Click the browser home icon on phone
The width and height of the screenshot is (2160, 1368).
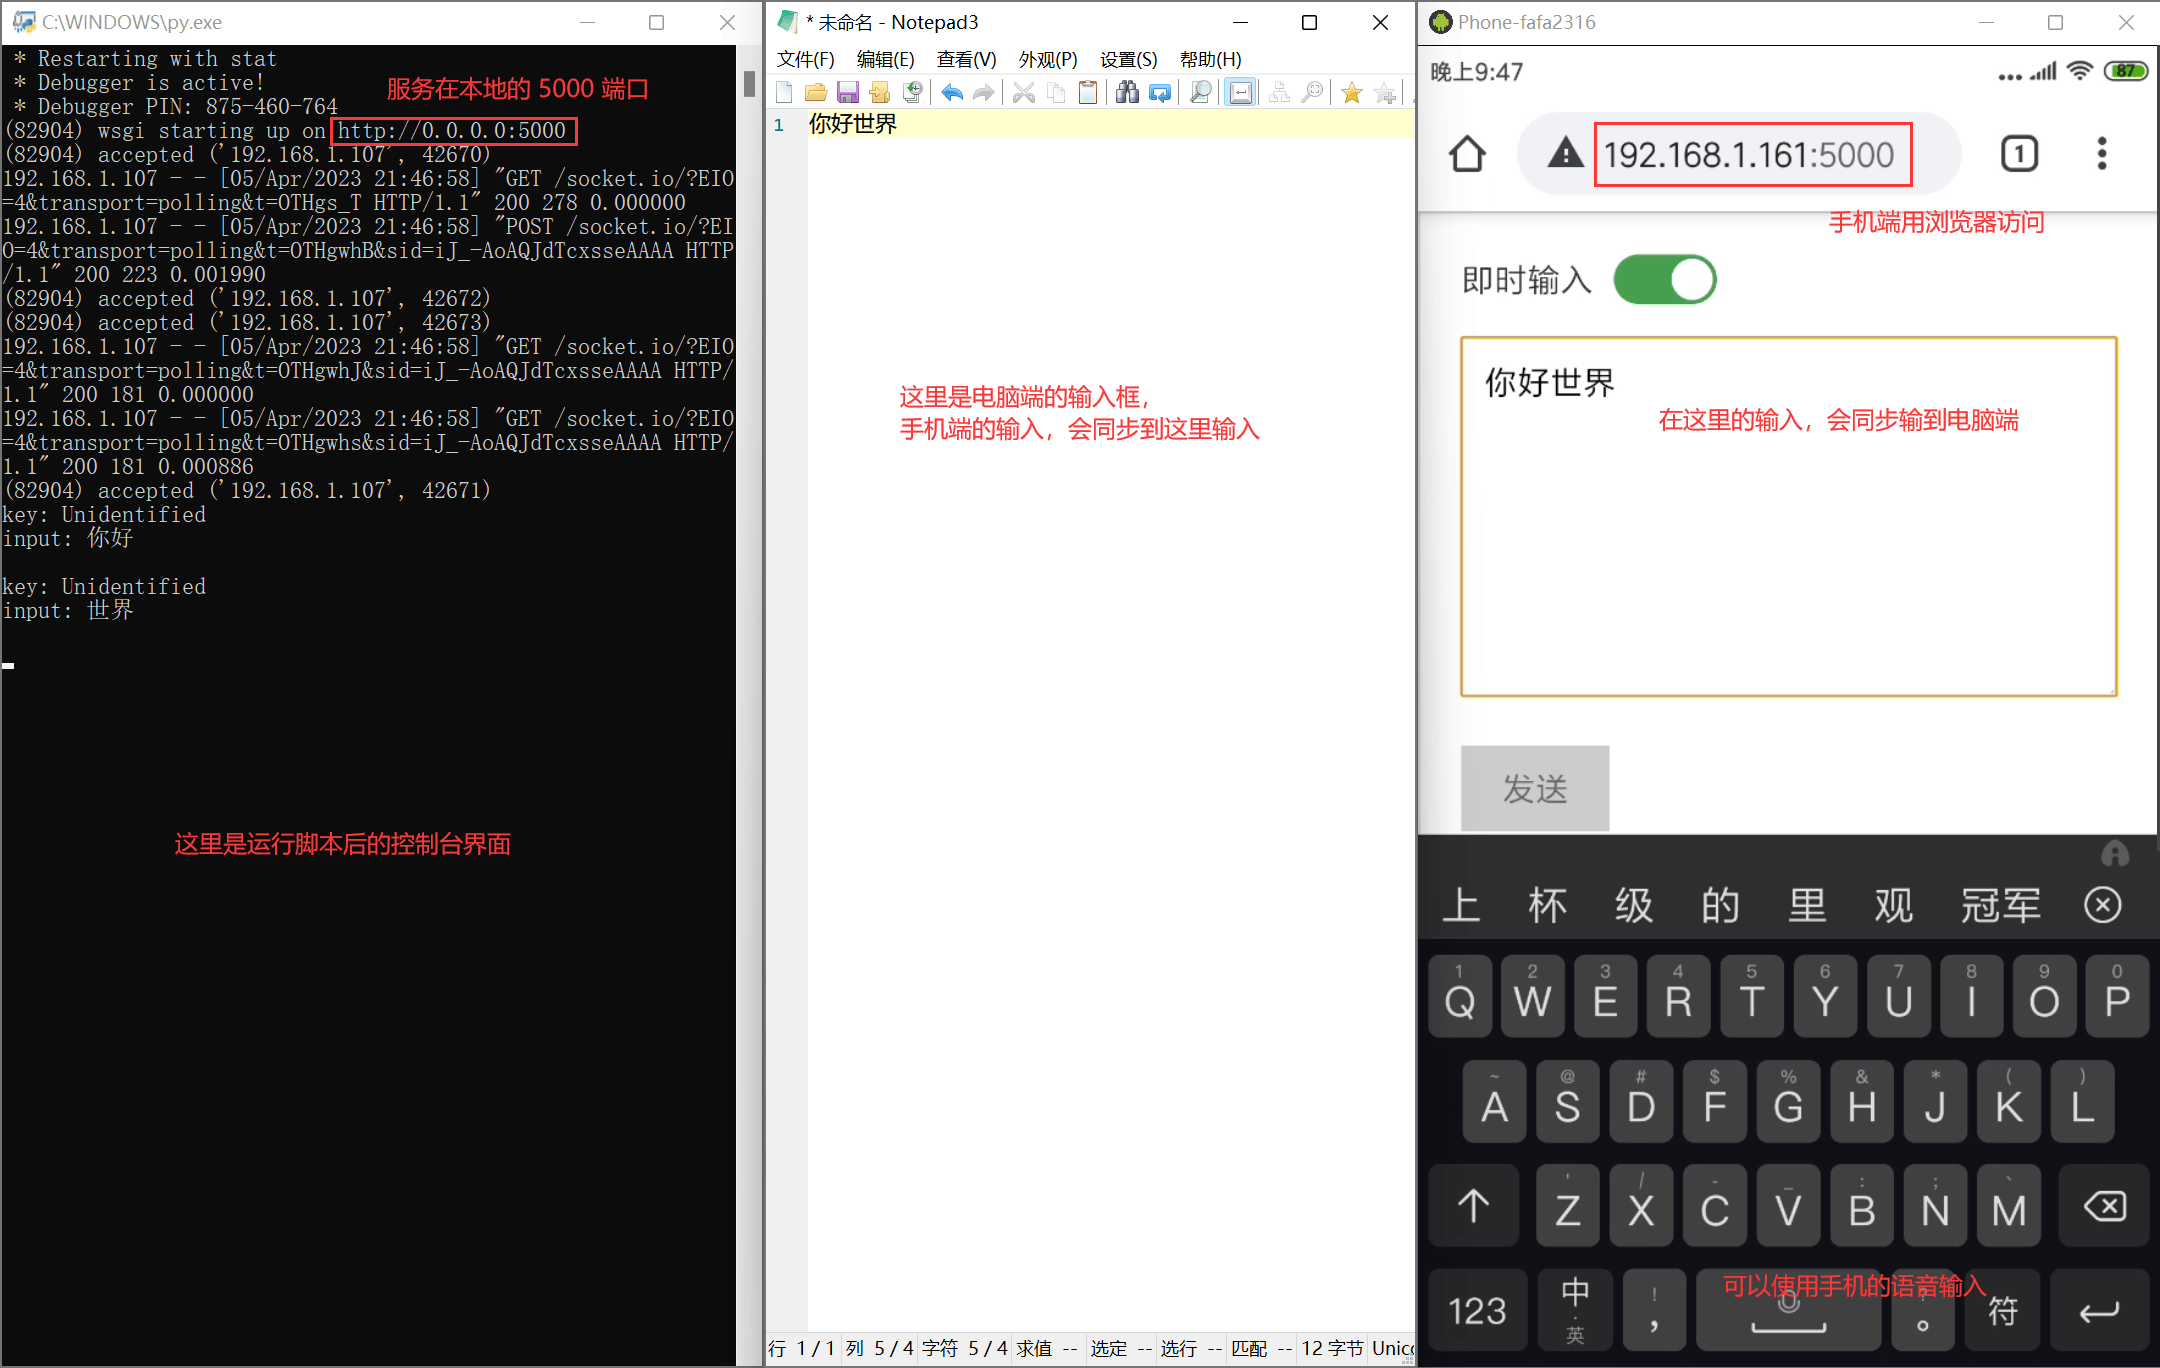pos(1467,154)
